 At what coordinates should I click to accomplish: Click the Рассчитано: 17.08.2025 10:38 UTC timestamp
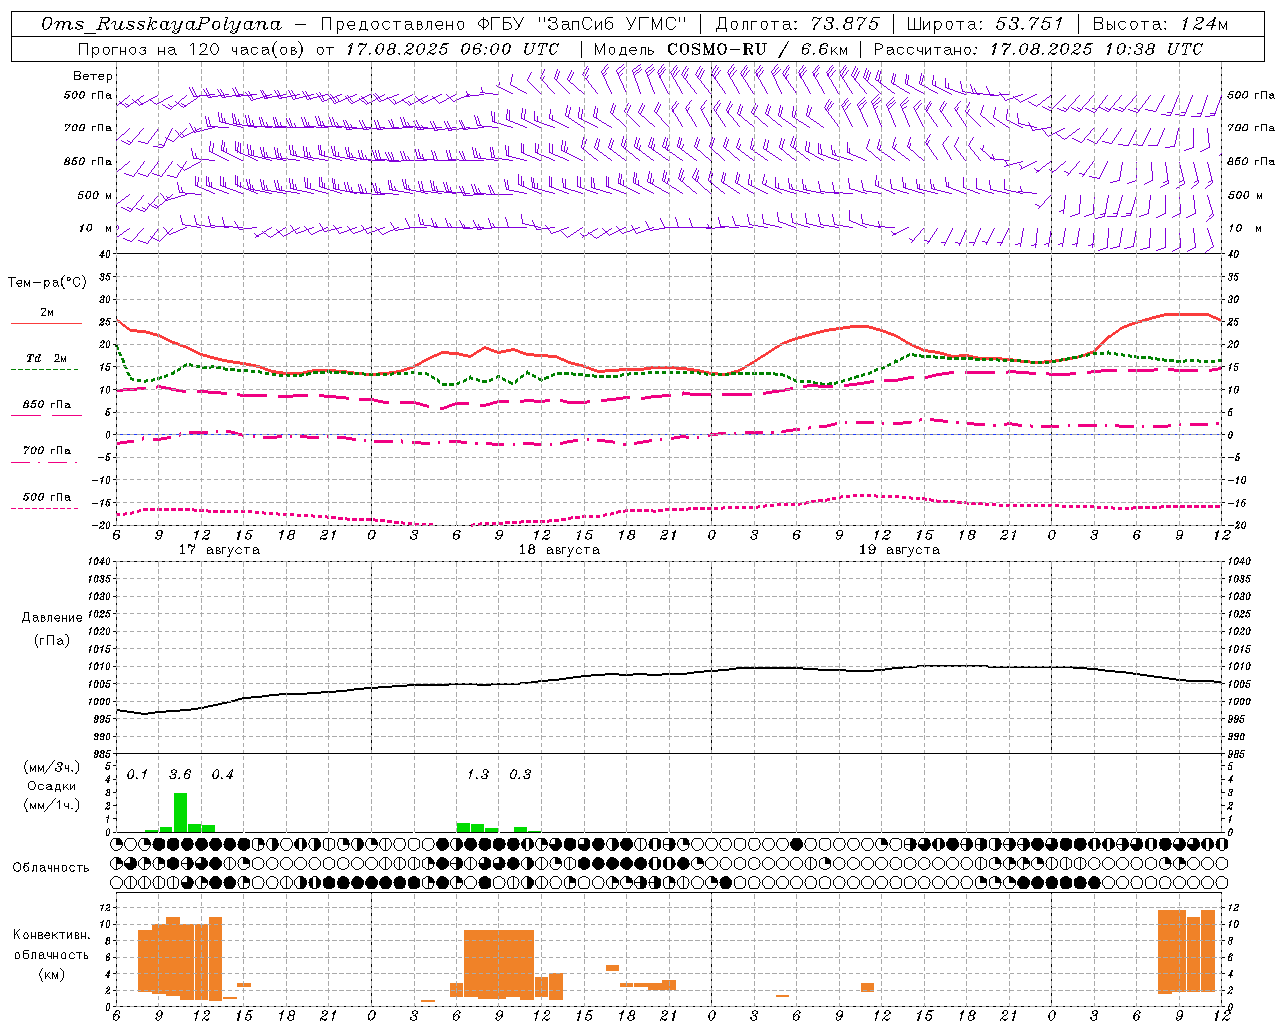[1038, 49]
